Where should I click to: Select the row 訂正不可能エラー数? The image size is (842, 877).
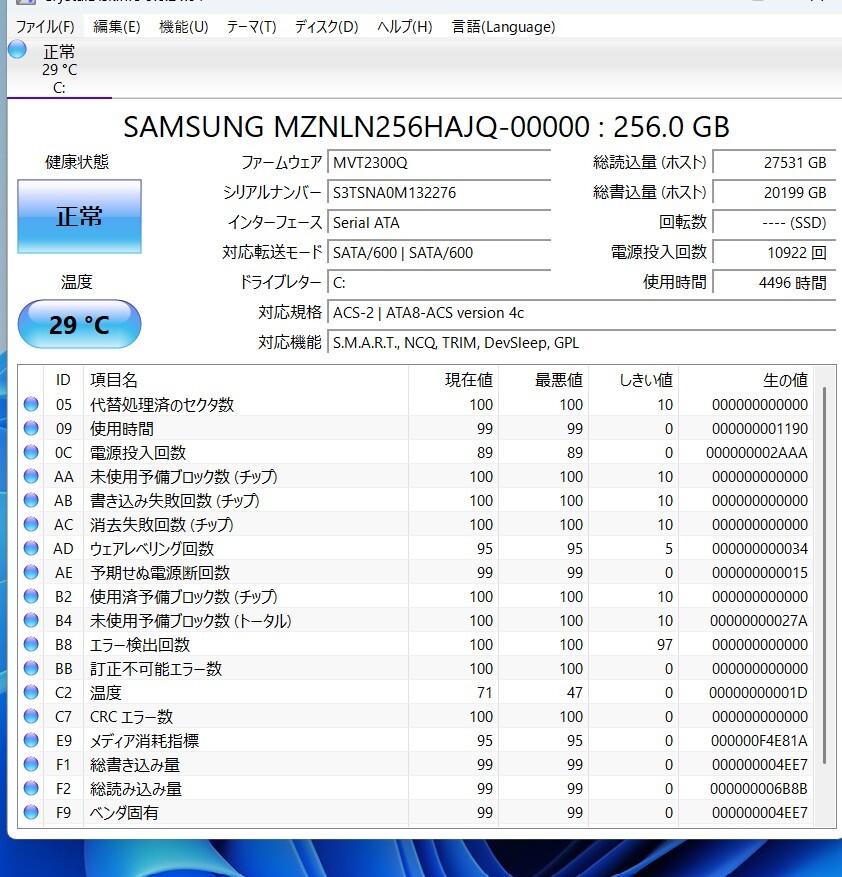(416, 668)
